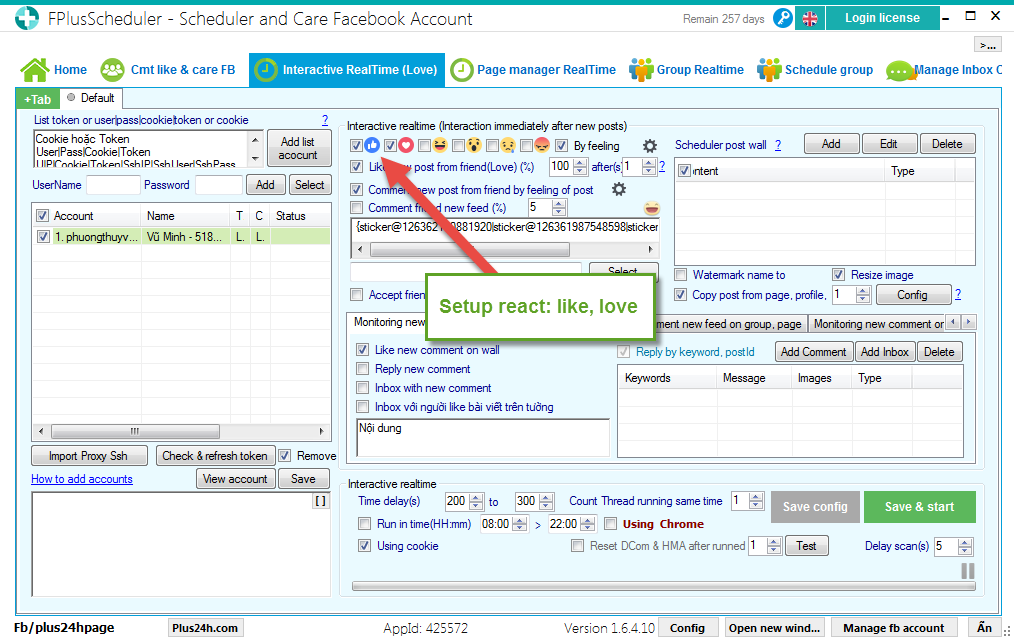The width and height of the screenshot is (1014, 640).
Task: Click the Schedule group people icon
Action: pyautogui.click(x=769, y=70)
